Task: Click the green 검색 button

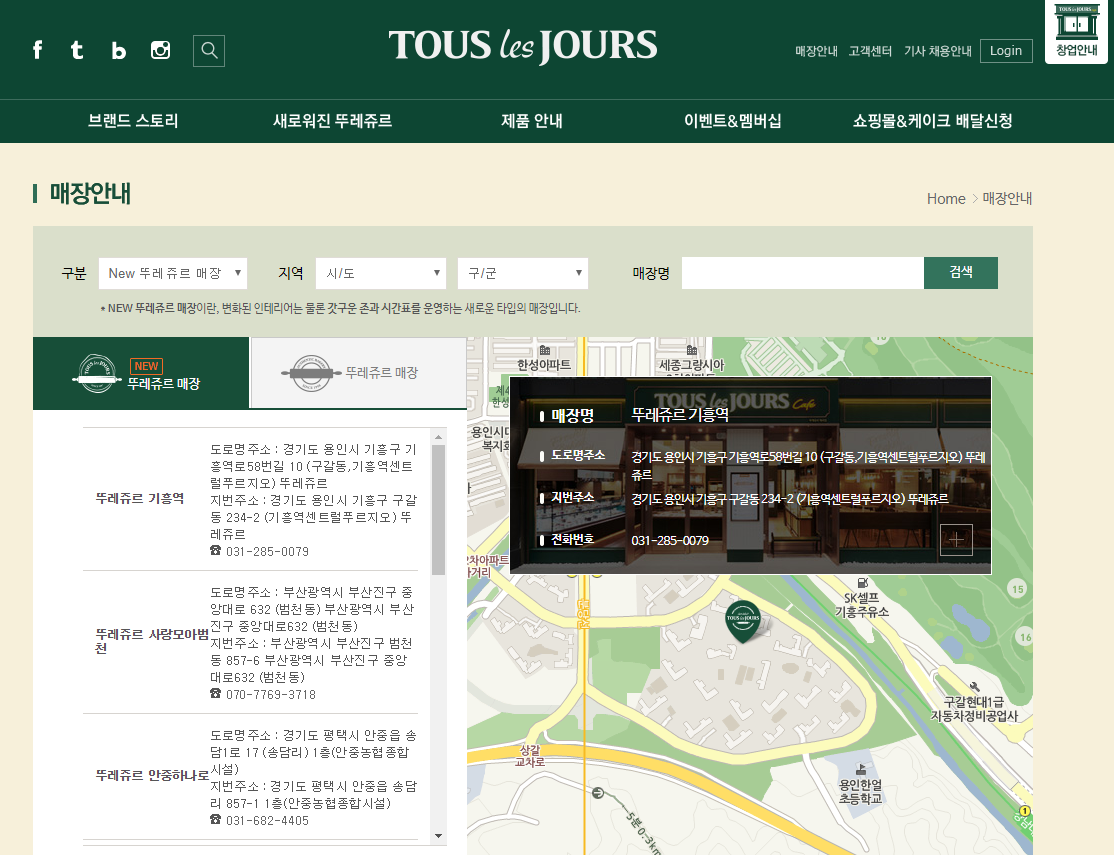Action: (x=961, y=273)
